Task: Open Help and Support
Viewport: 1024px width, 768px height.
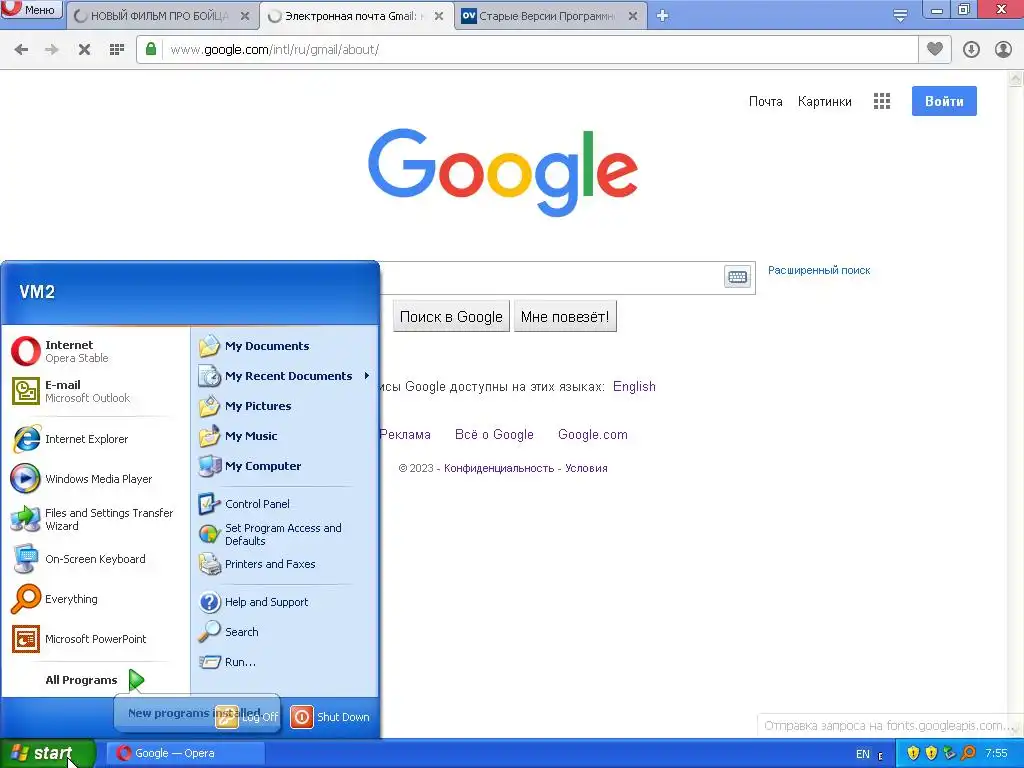Action: coord(285,602)
